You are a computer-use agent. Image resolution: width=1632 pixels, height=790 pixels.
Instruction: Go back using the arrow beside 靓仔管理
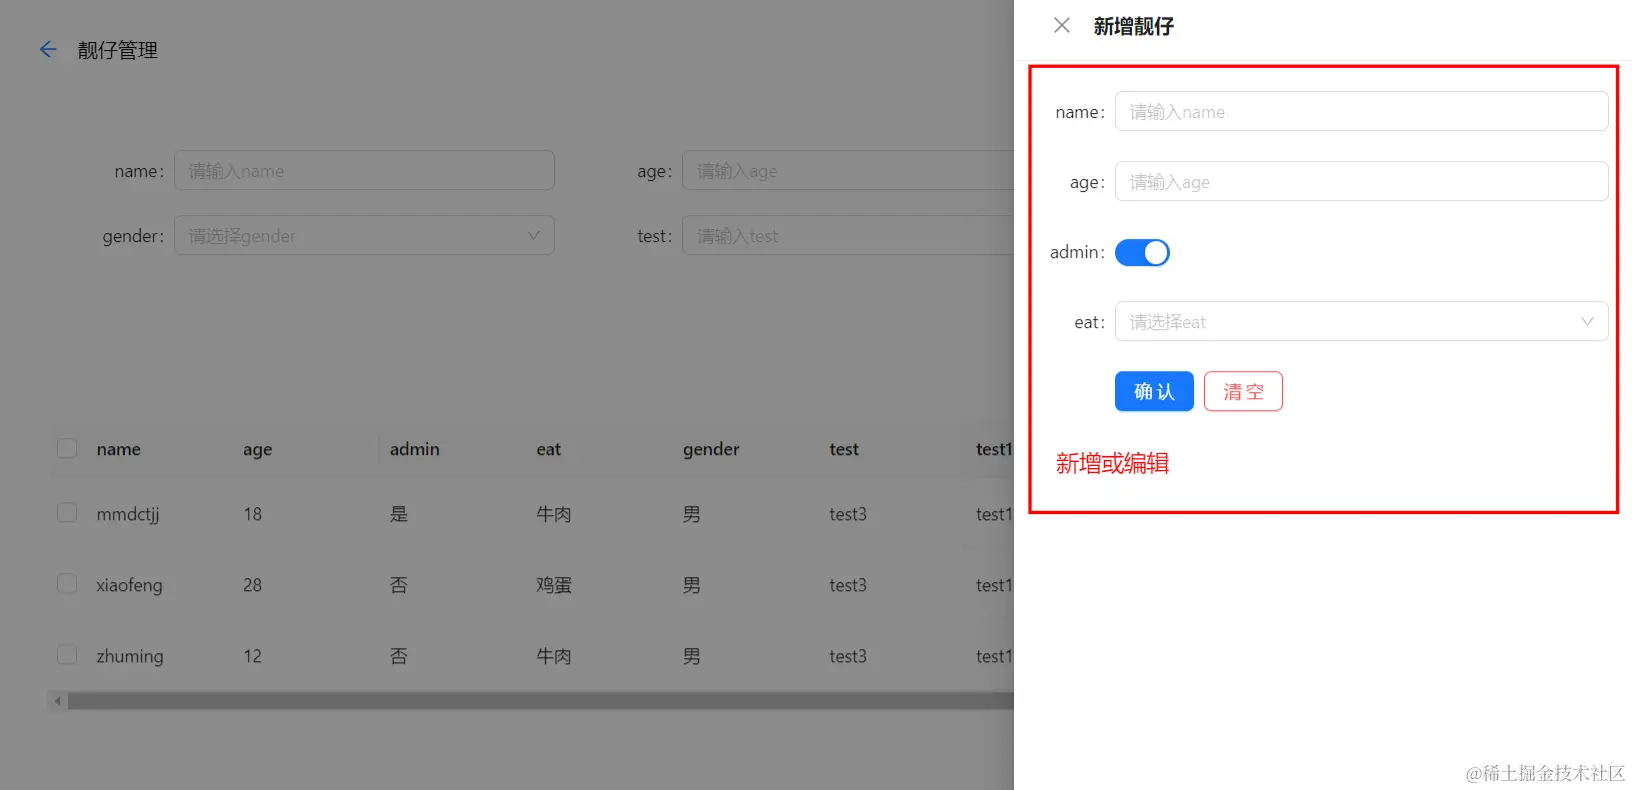tap(48, 49)
